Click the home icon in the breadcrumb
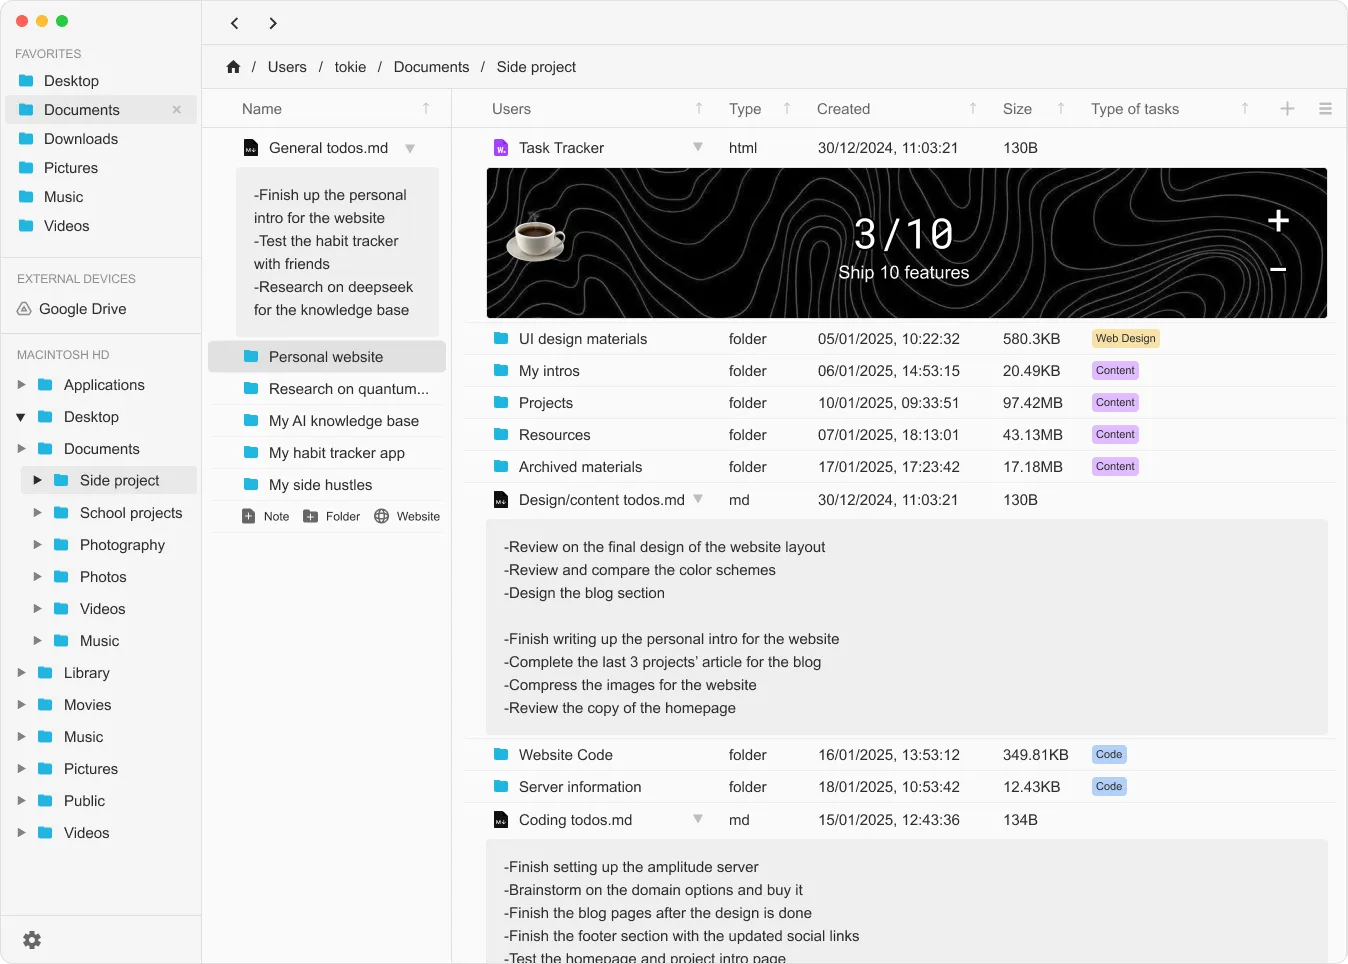This screenshot has width=1348, height=964. [233, 66]
